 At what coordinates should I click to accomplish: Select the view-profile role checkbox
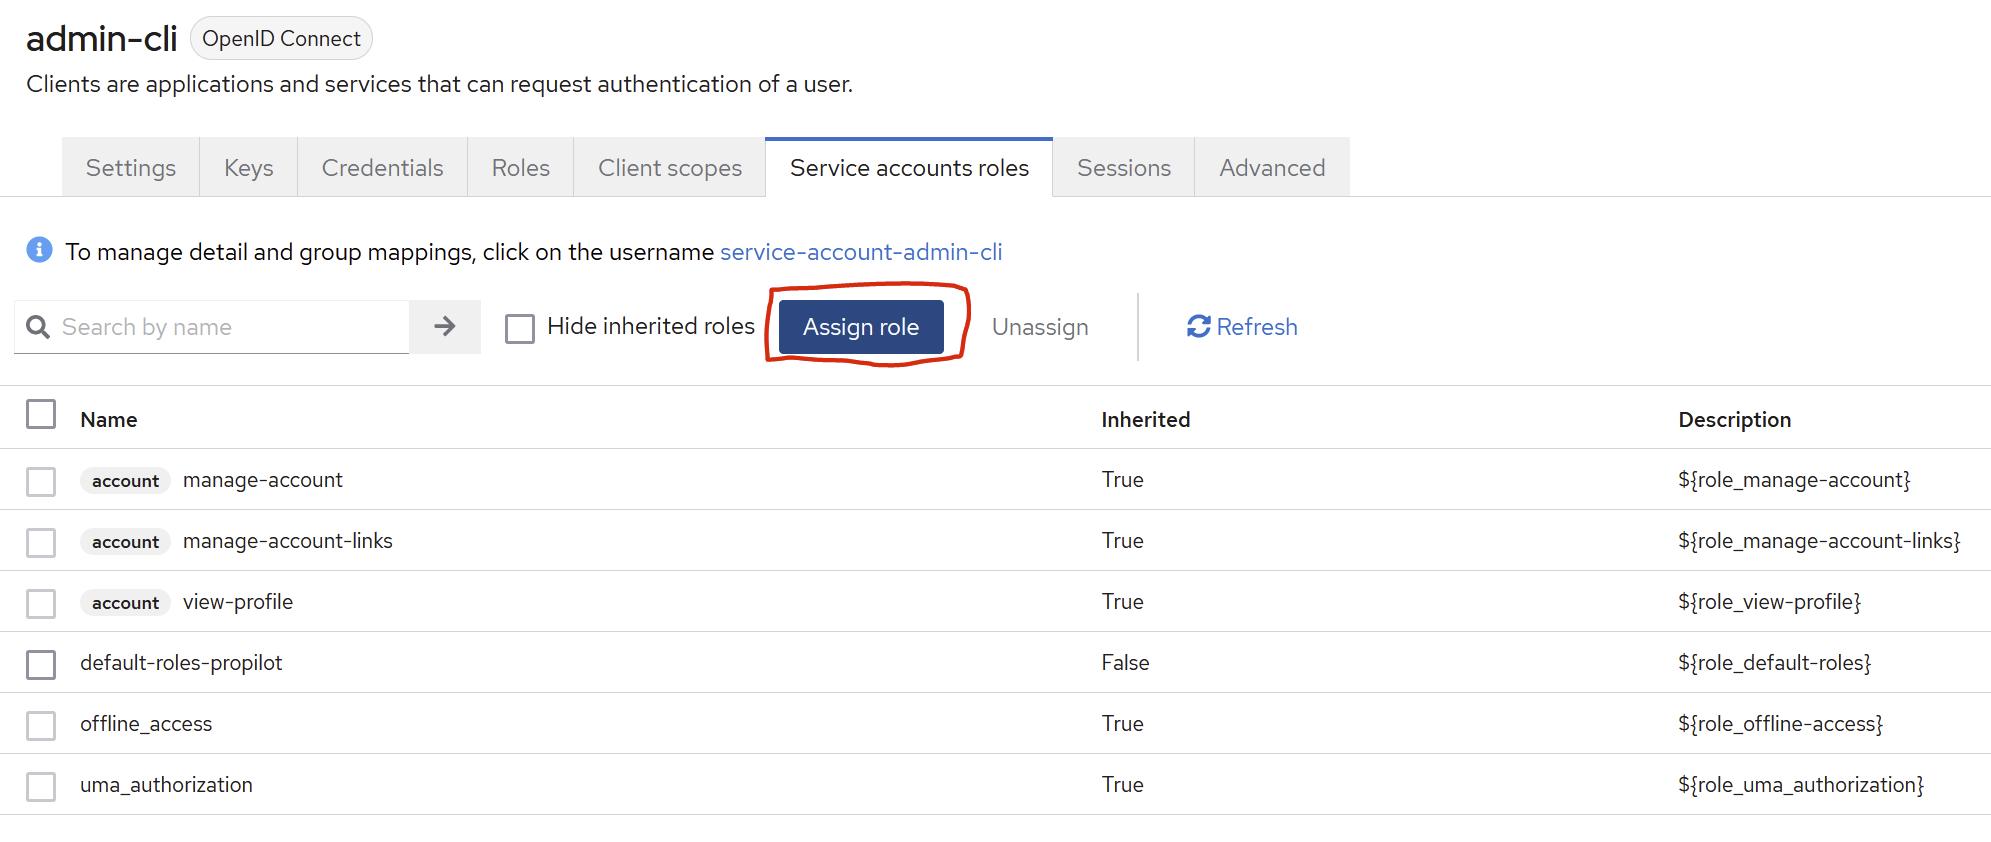point(41,603)
